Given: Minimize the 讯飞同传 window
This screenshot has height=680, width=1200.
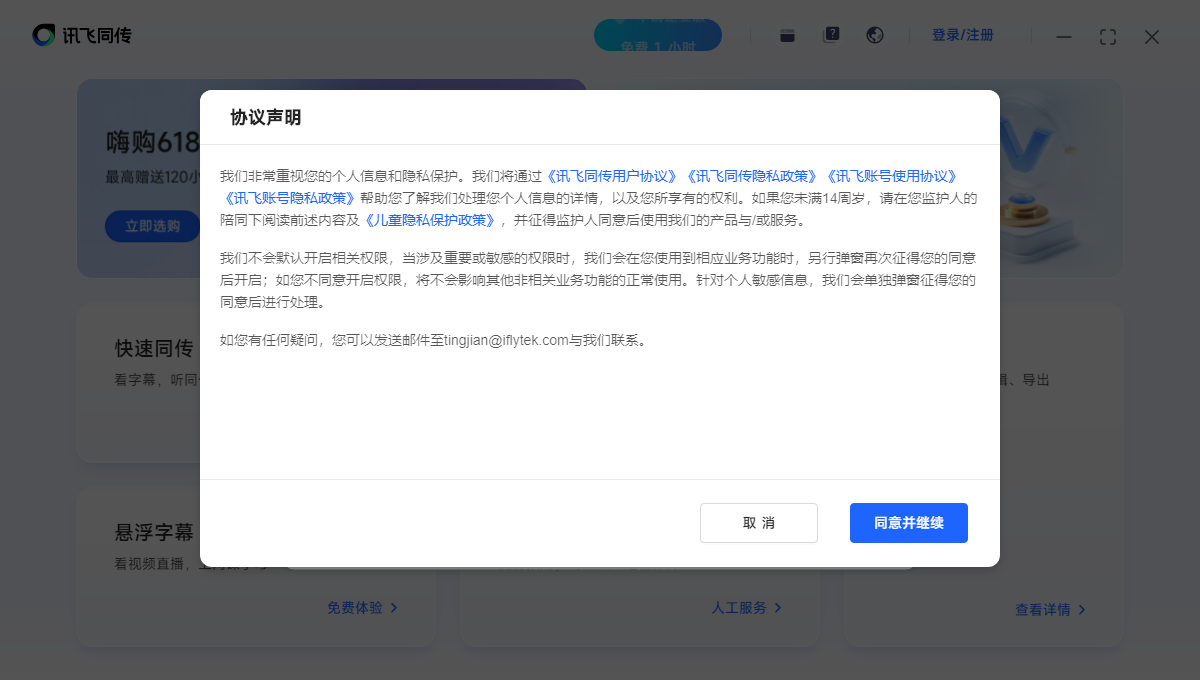Looking at the screenshot, I should pyautogui.click(x=1064, y=36).
